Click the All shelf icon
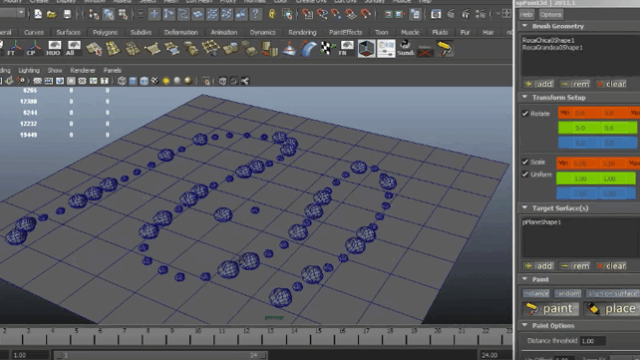Viewport: 640px width, 360px height. [x=73, y=48]
